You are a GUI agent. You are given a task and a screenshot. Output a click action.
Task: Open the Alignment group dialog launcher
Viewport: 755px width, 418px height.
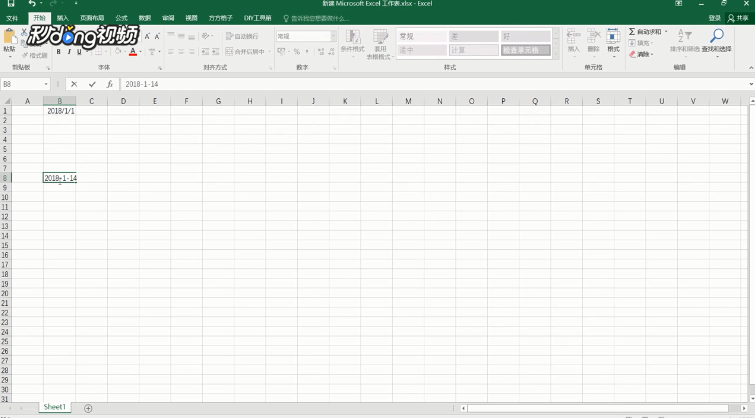coord(271,68)
